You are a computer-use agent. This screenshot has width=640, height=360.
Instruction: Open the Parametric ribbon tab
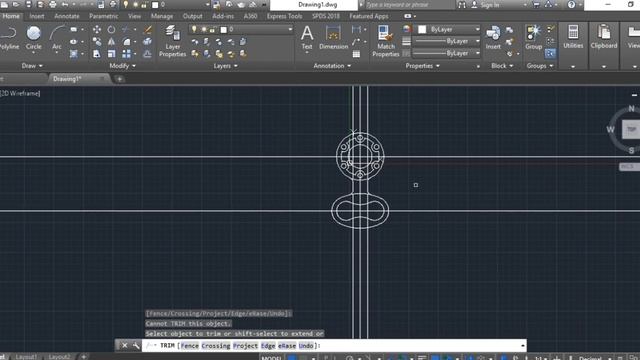point(104,16)
